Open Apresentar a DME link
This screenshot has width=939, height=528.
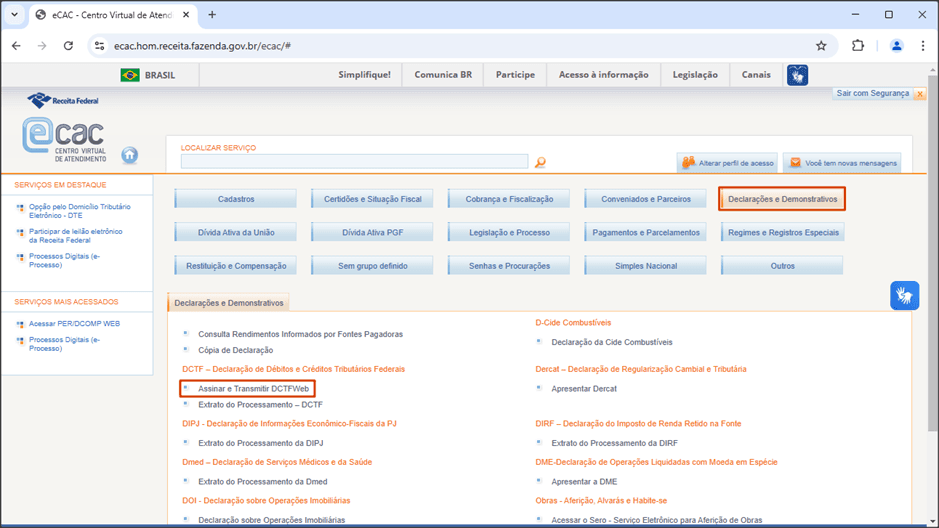click(584, 481)
